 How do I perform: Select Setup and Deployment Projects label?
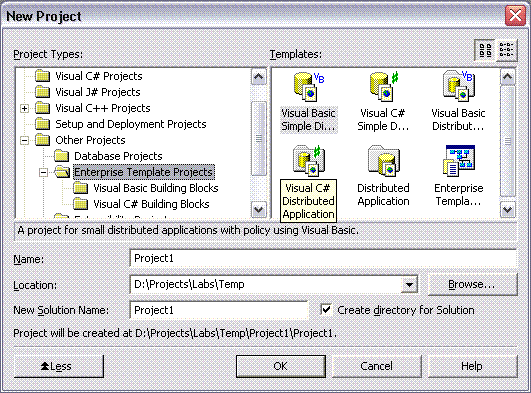point(131,124)
